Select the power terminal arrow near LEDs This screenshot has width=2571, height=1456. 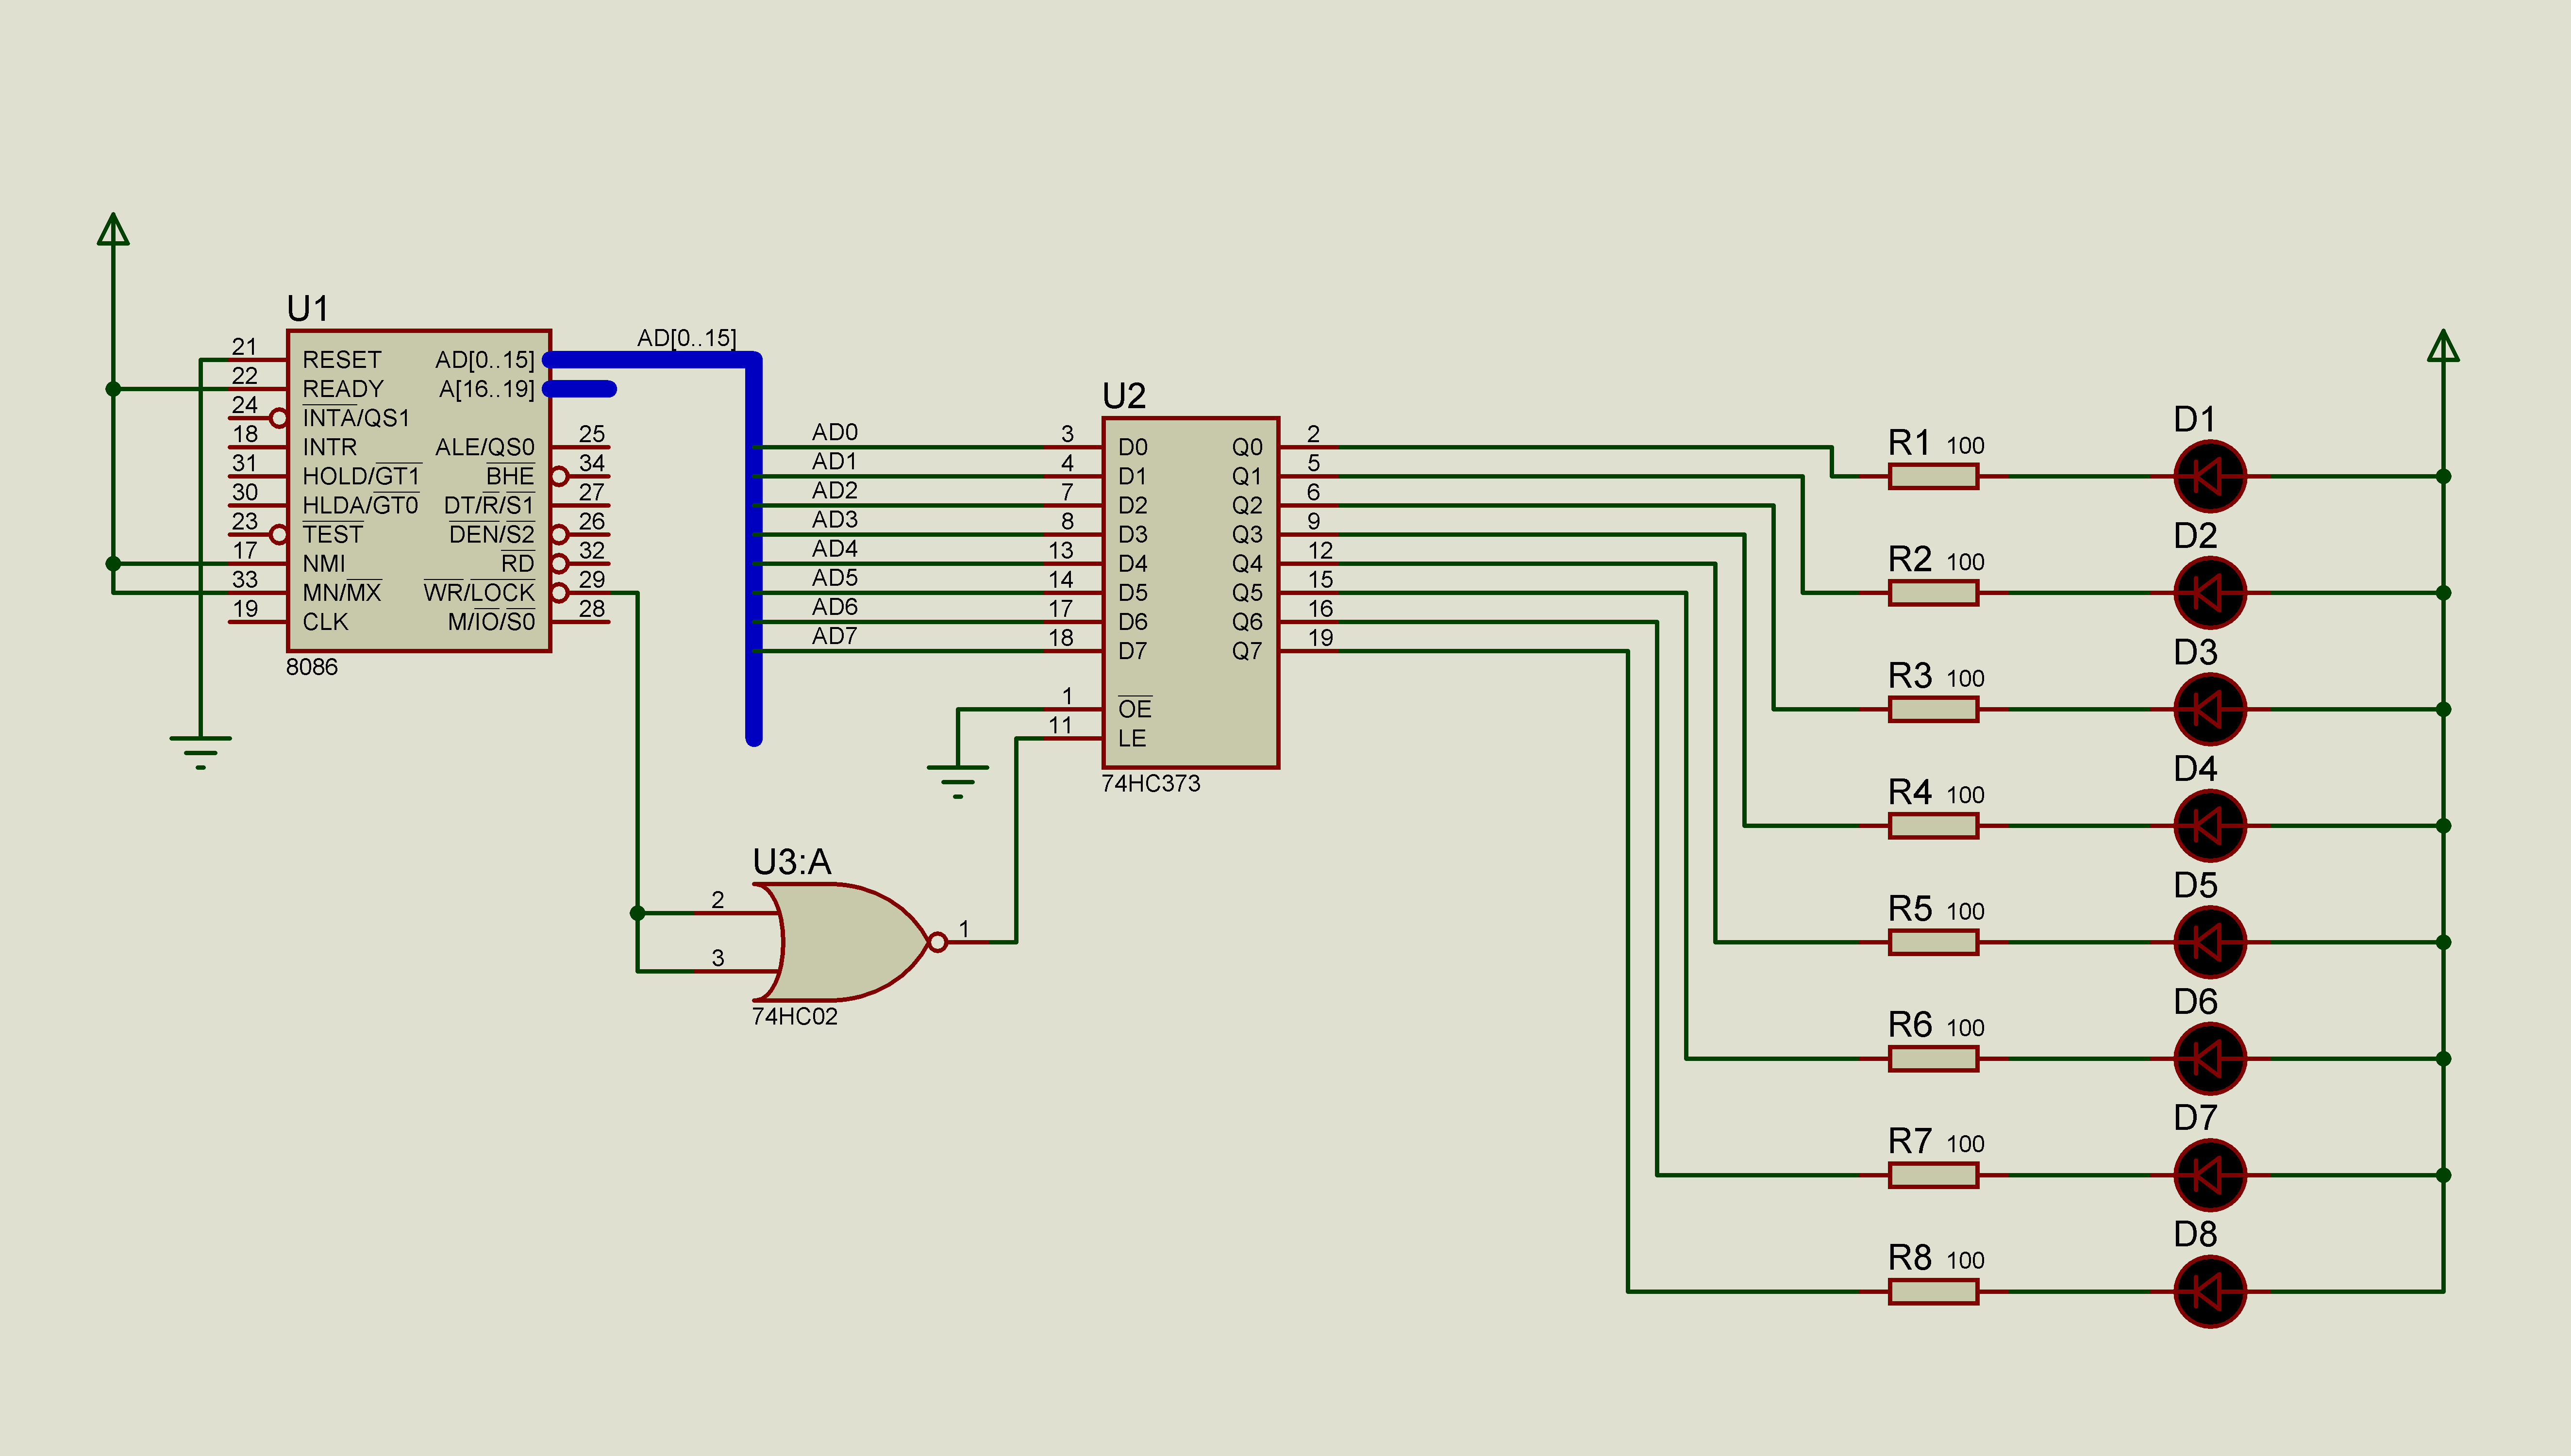coord(2443,346)
